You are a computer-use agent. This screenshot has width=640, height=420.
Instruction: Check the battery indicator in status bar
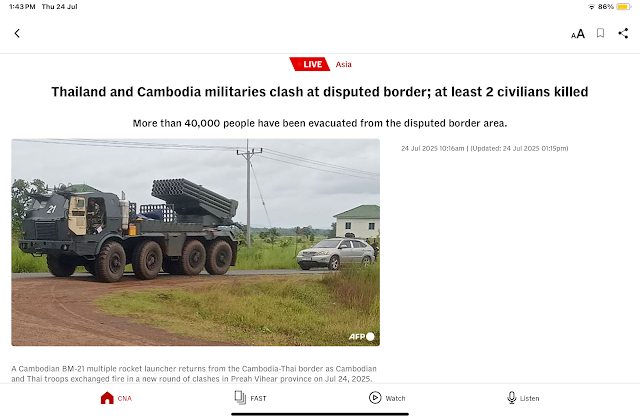tap(623, 7)
